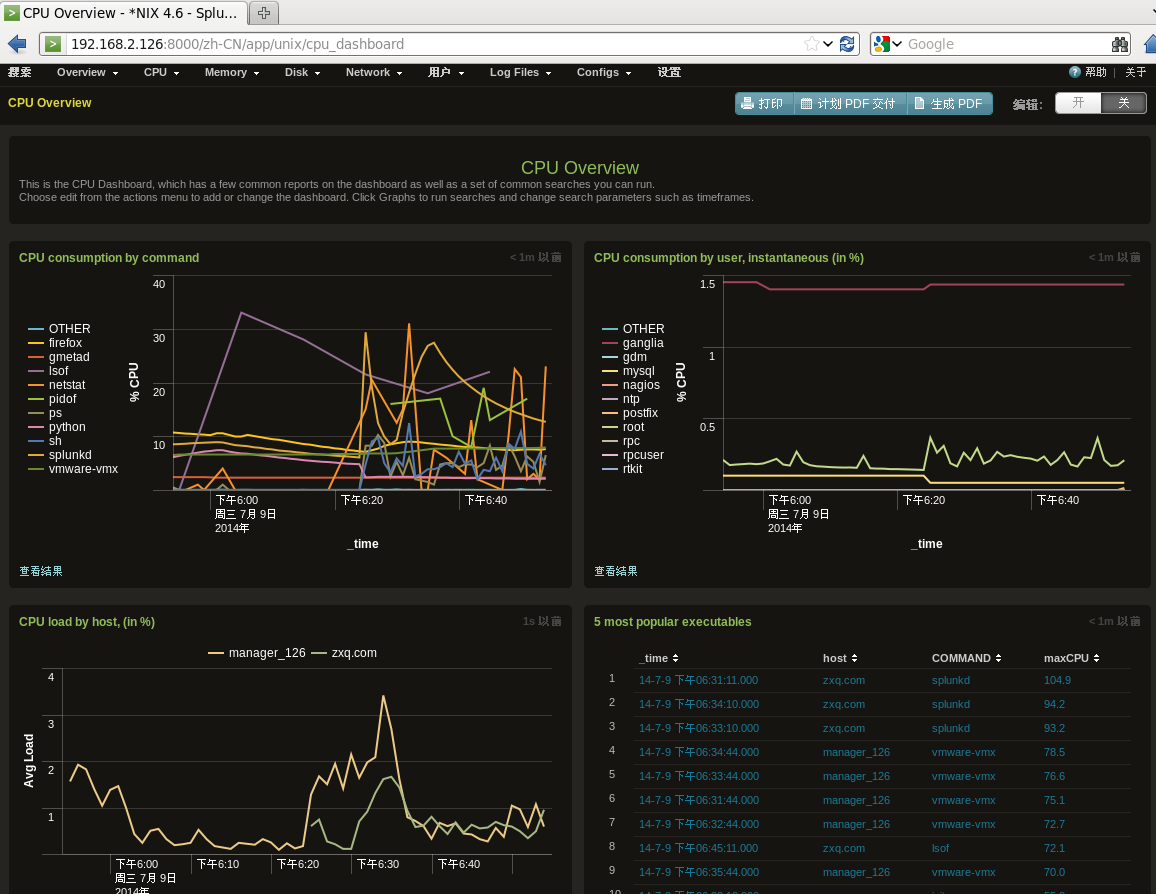This screenshot has height=894, width=1156.
Task: Switch edit mode to 开 (on)
Action: click(x=1078, y=103)
